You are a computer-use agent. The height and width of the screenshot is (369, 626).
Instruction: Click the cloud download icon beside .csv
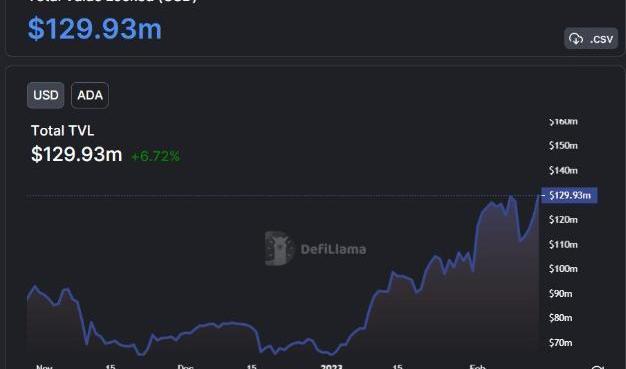[x=576, y=39]
